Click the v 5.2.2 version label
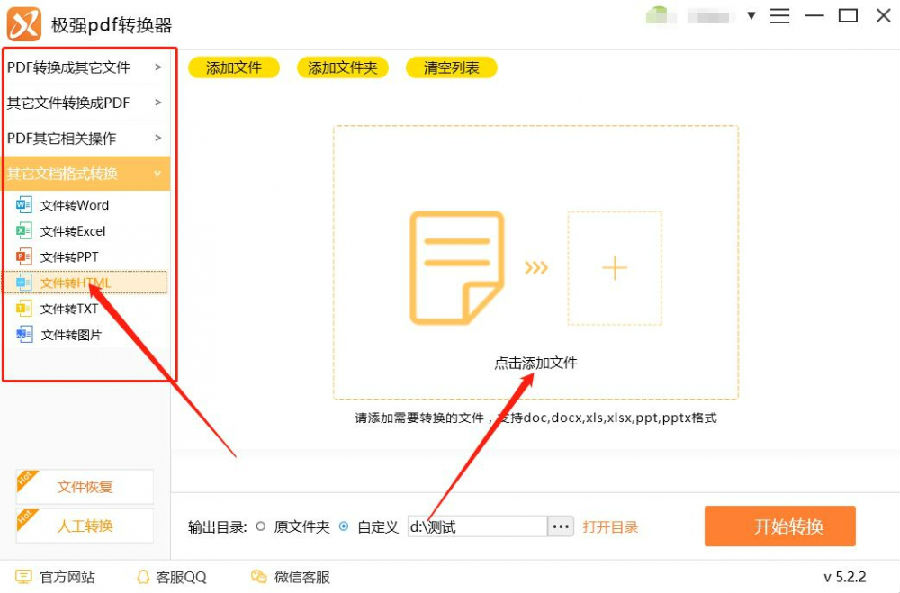 click(x=844, y=576)
